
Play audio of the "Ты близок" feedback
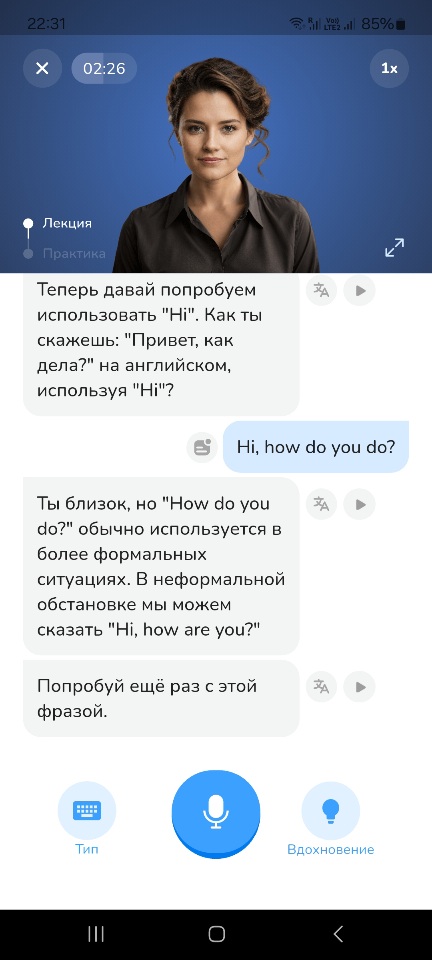(x=359, y=504)
